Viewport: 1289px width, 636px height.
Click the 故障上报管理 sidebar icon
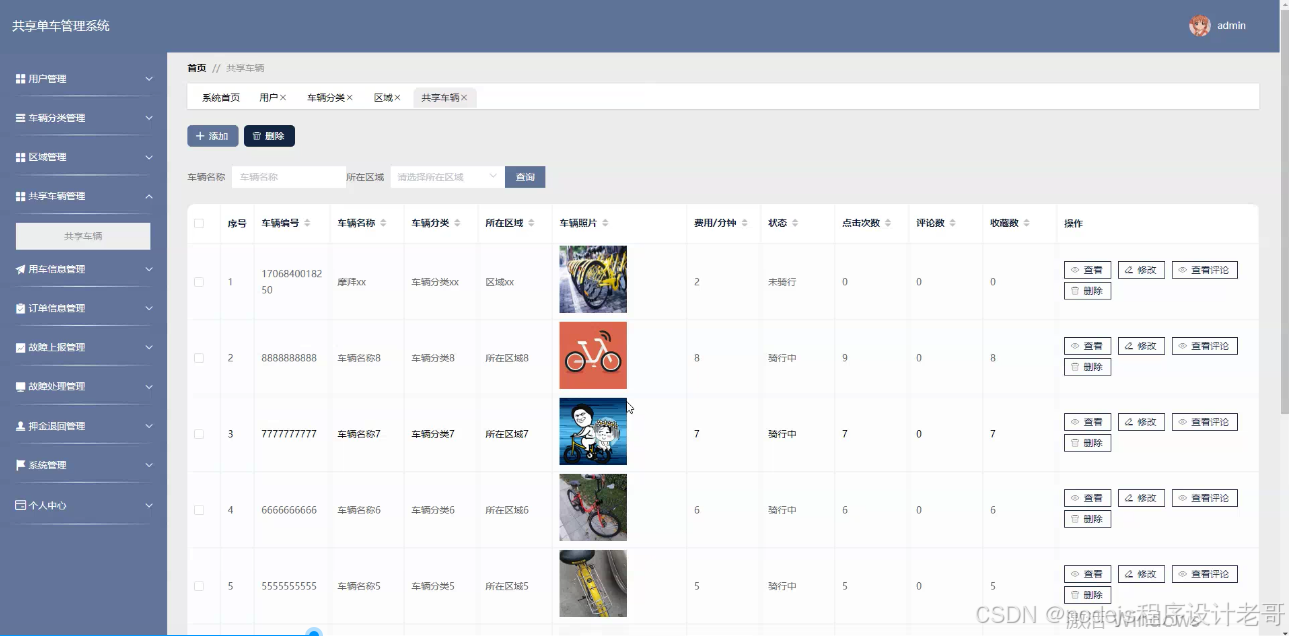[x=20, y=347]
